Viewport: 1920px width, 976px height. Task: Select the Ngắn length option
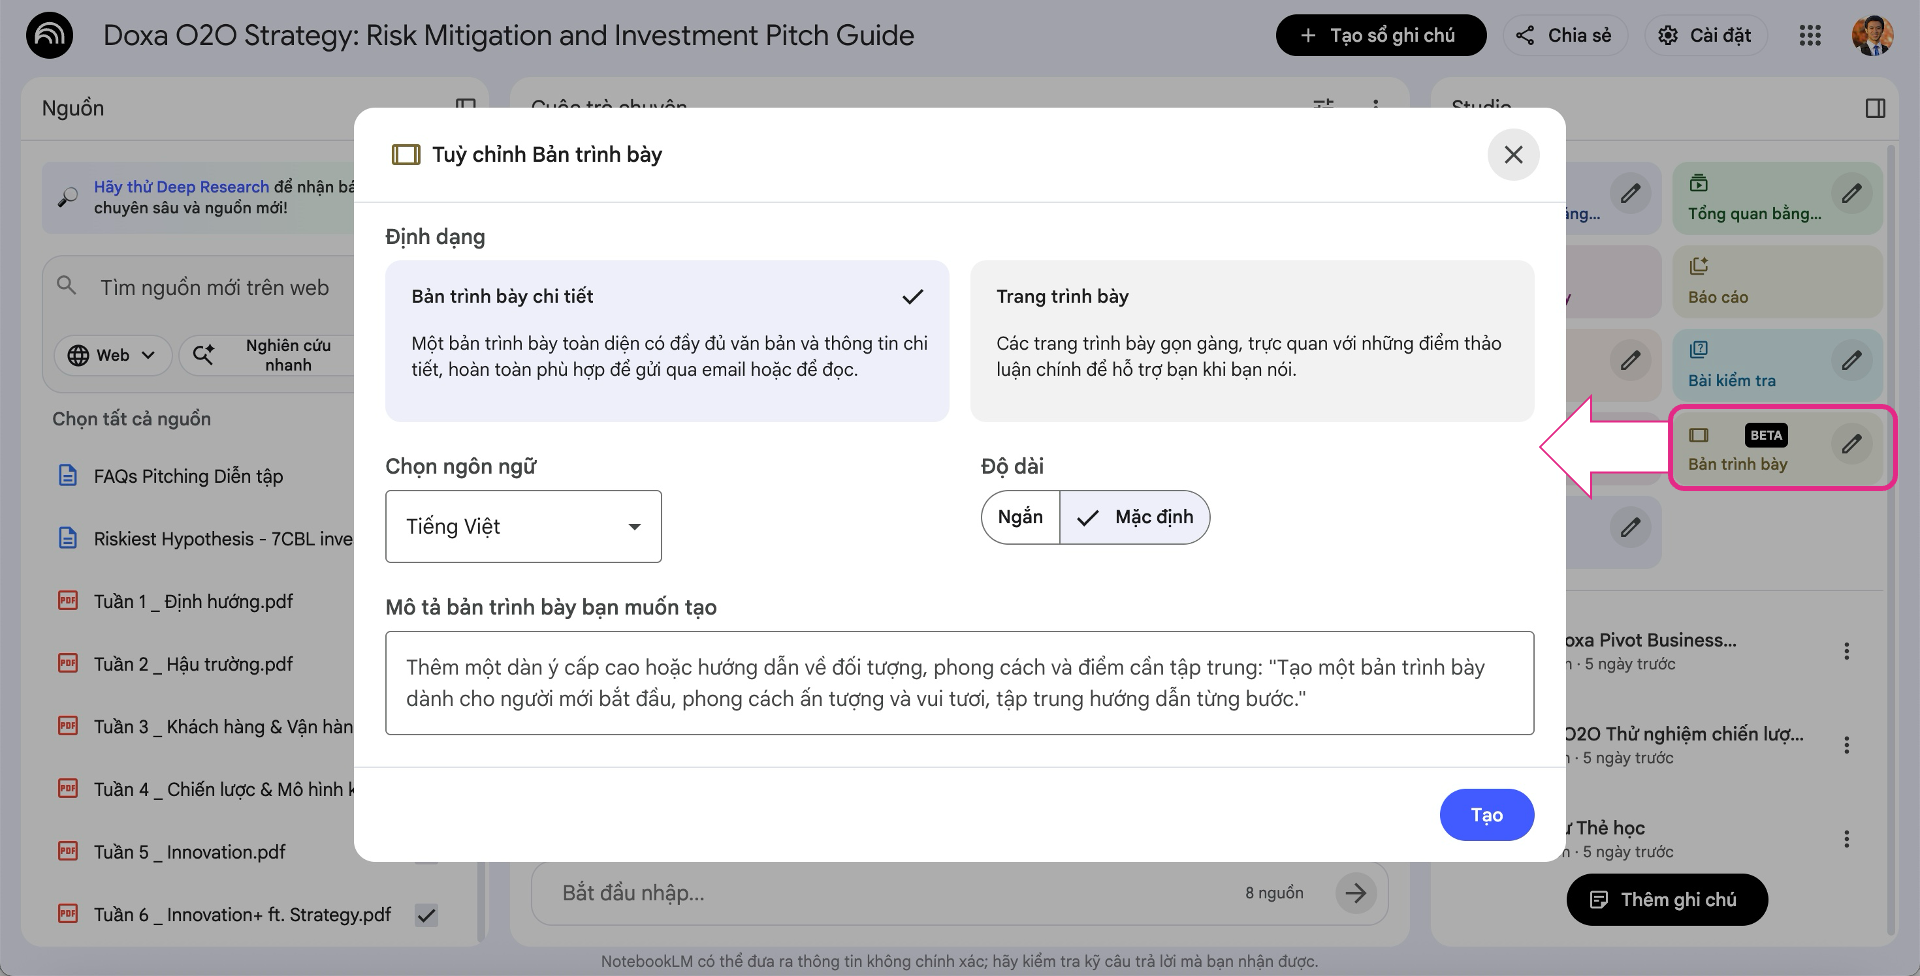(1020, 517)
